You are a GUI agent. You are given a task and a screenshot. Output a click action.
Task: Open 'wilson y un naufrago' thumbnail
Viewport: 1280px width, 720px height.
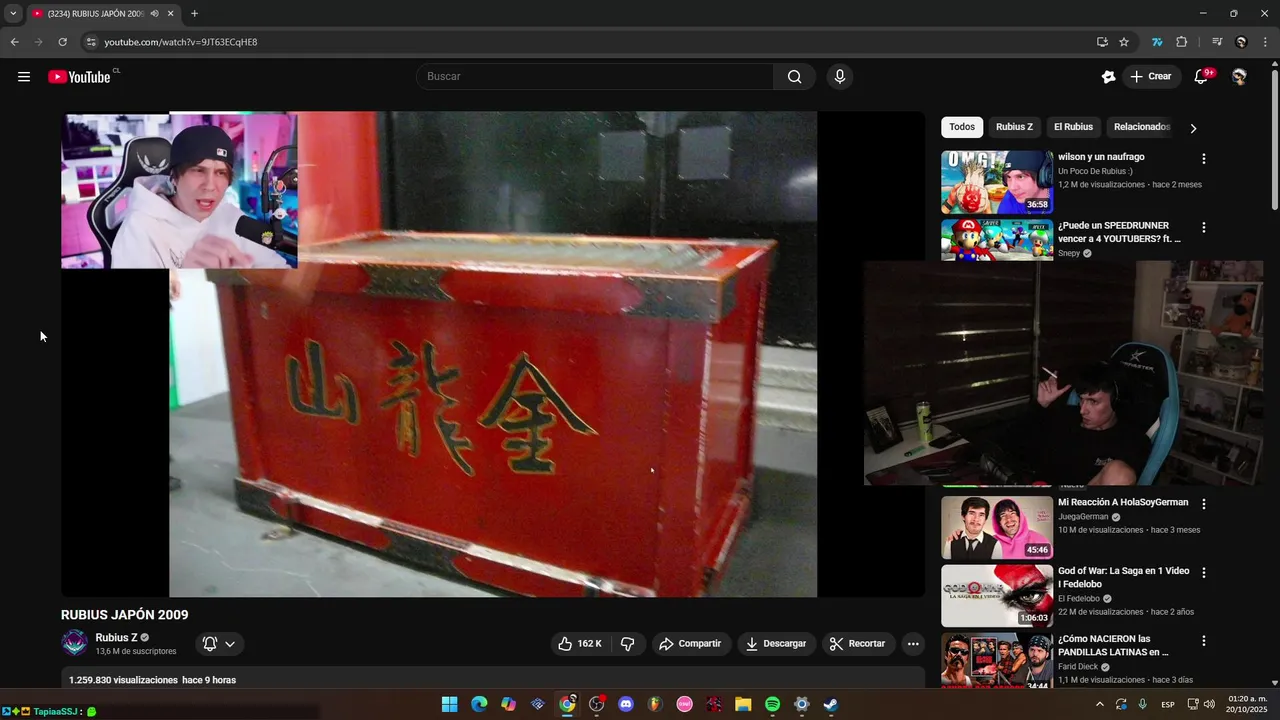click(x=997, y=182)
